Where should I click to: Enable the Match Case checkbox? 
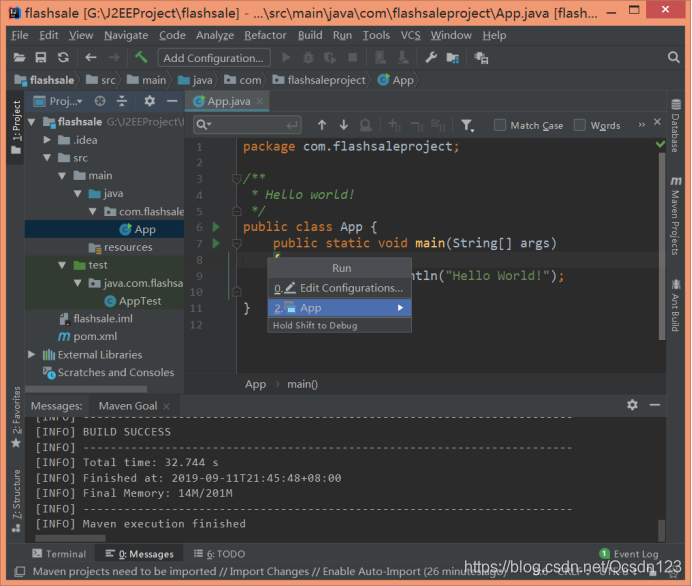(500, 125)
